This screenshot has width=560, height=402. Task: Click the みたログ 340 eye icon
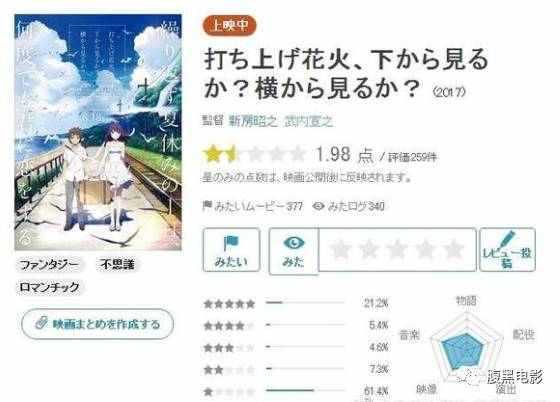(318, 206)
